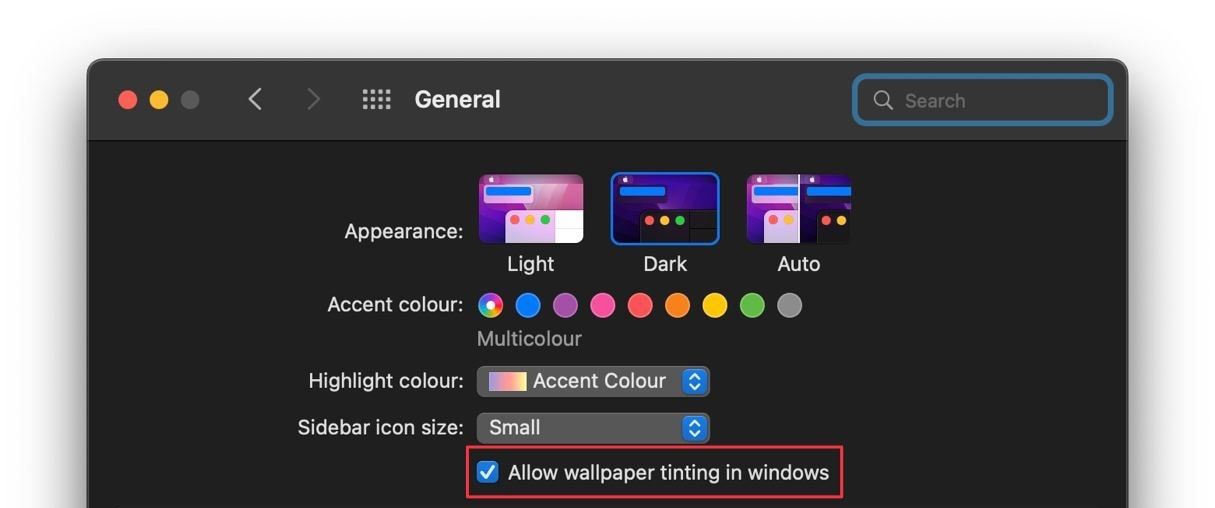
Task: Pick the blue accent colour
Action: click(528, 305)
